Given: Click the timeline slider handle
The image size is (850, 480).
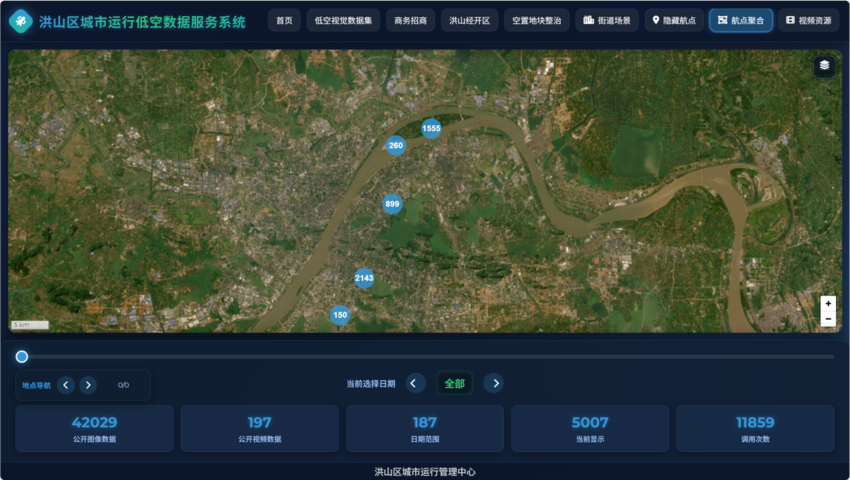Looking at the screenshot, I should coord(22,357).
